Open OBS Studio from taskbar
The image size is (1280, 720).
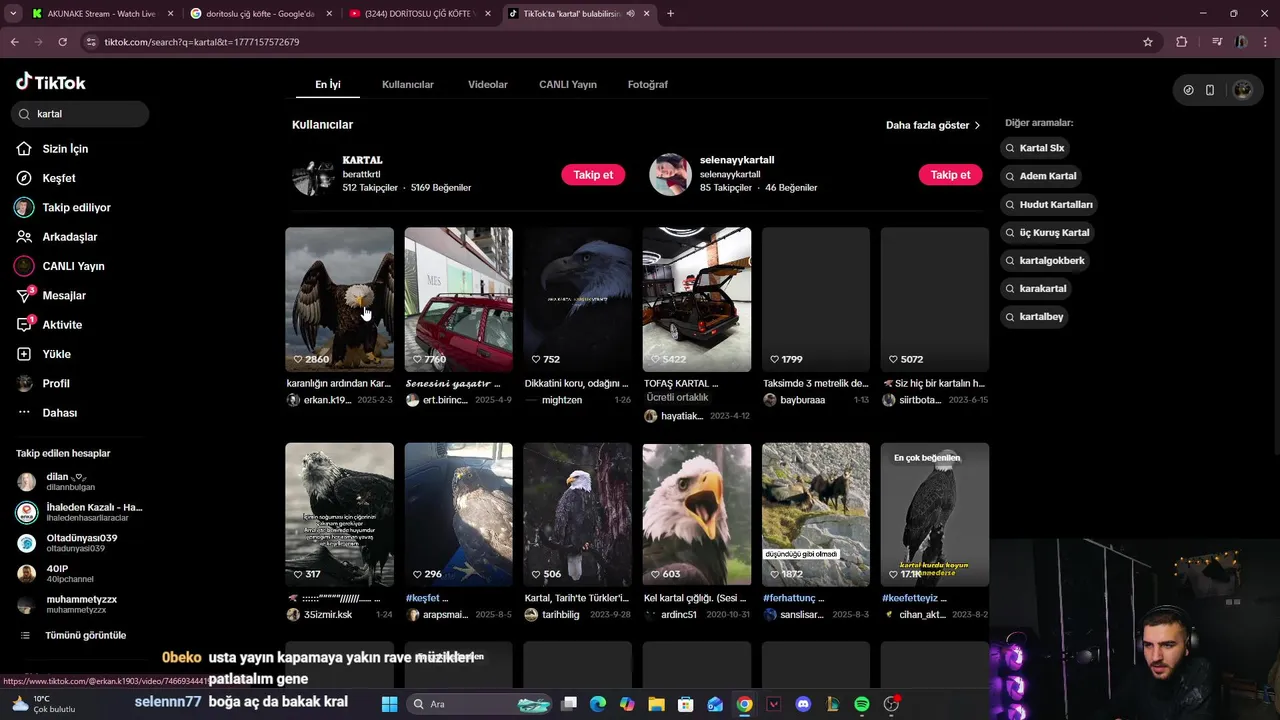(x=891, y=704)
